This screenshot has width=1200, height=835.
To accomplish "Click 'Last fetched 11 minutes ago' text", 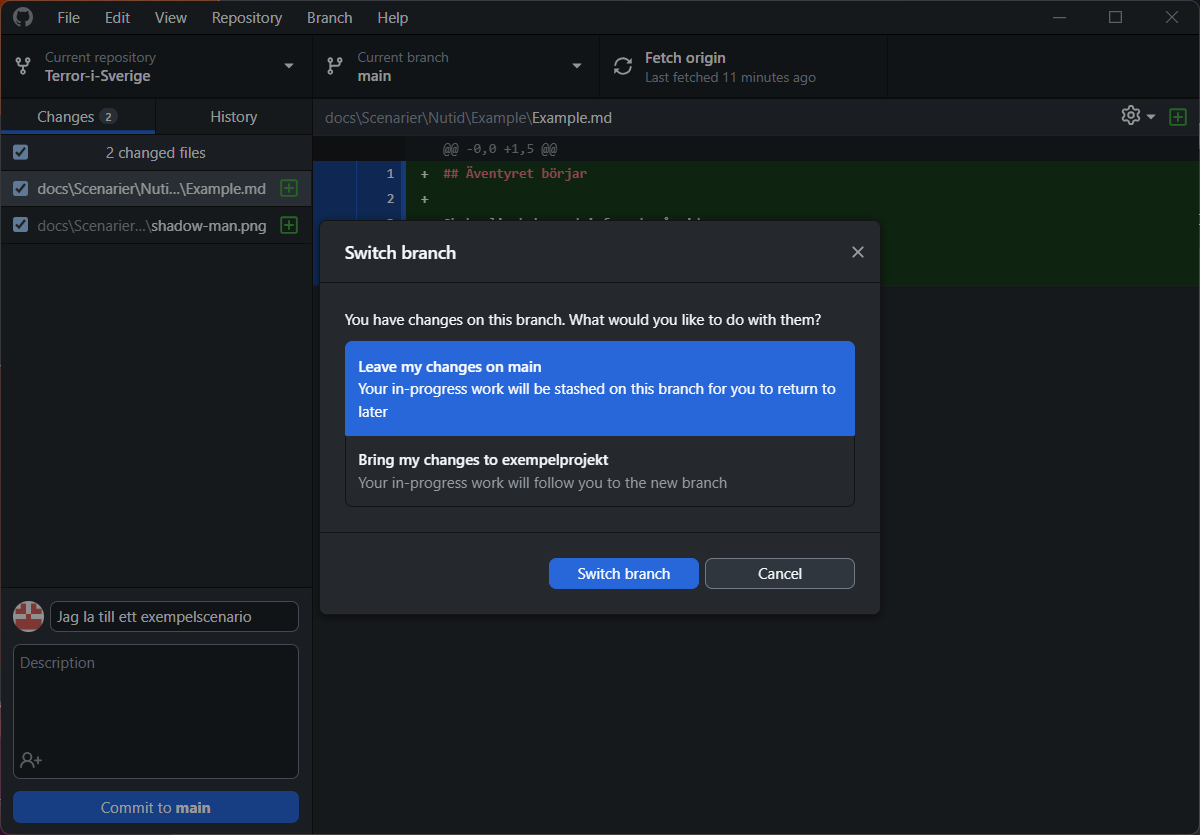I will pyautogui.click(x=730, y=77).
